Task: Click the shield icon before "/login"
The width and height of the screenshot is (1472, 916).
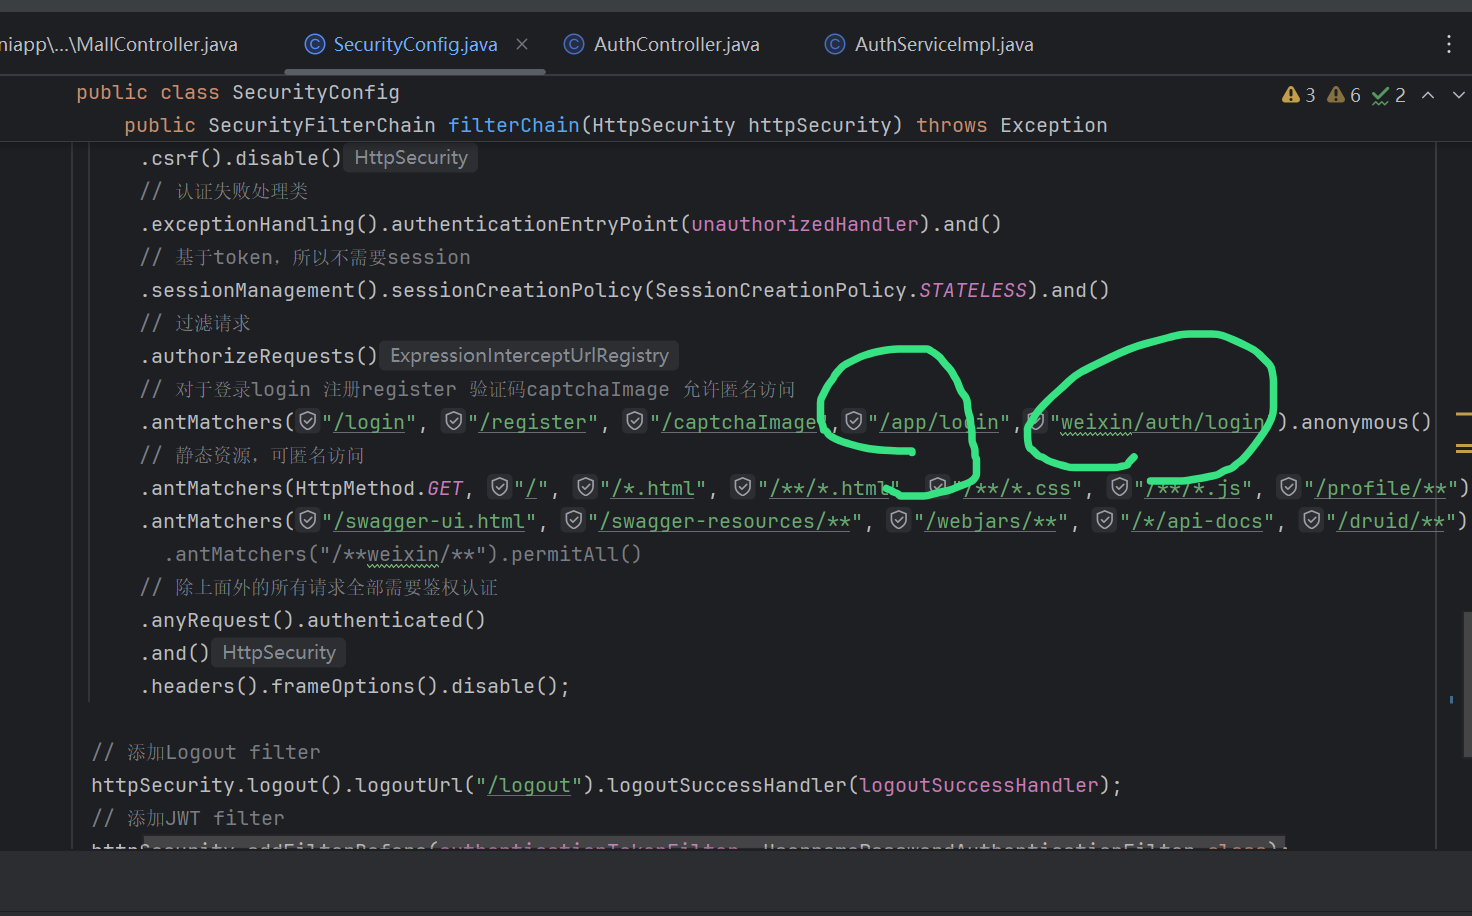Action: (x=308, y=421)
